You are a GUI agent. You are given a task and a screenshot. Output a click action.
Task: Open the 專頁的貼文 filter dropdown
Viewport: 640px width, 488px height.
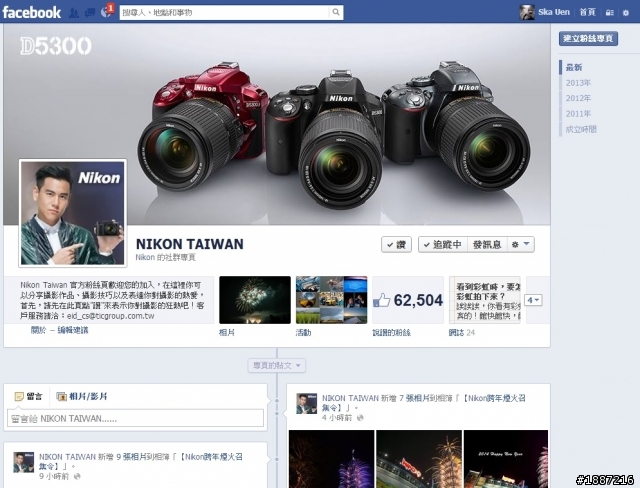click(x=277, y=365)
